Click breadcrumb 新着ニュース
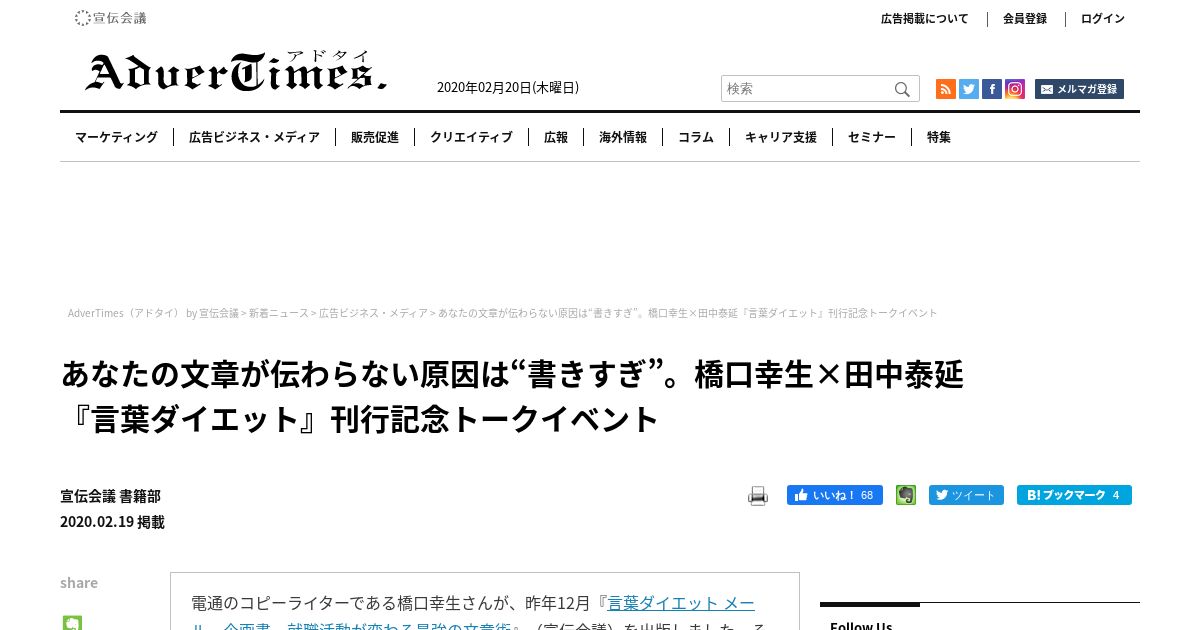This screenshot has height=630, width=1200. [279, 313]
